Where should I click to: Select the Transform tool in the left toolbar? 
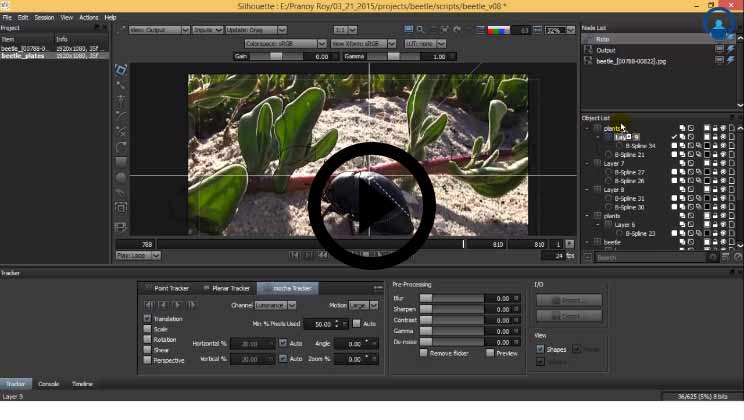click(x=121, y=70)
